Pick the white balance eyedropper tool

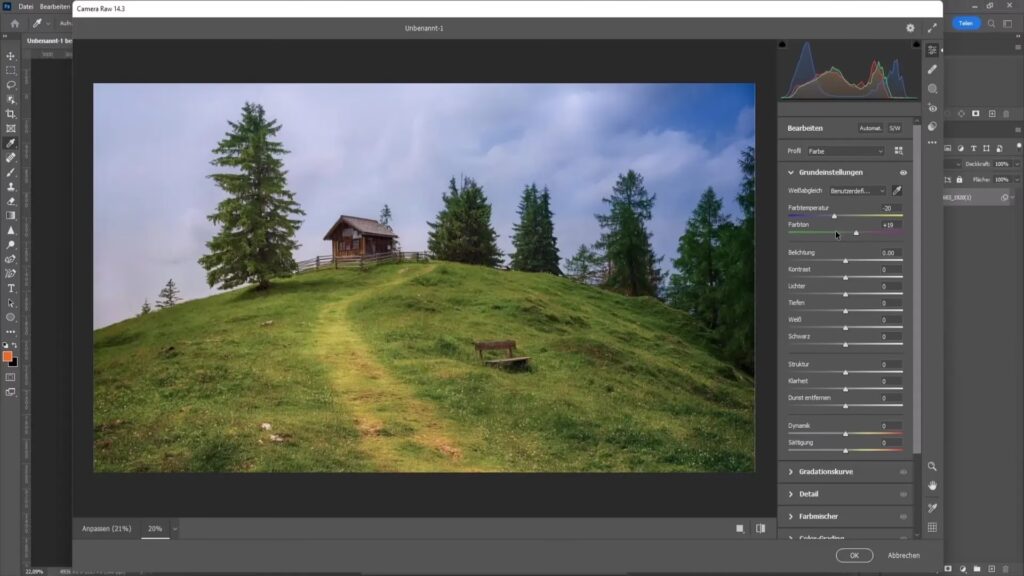[897, 190]
